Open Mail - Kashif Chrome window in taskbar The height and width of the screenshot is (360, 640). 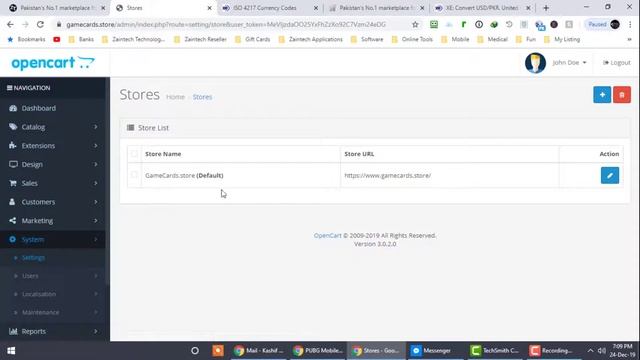(x=259, y=351)
